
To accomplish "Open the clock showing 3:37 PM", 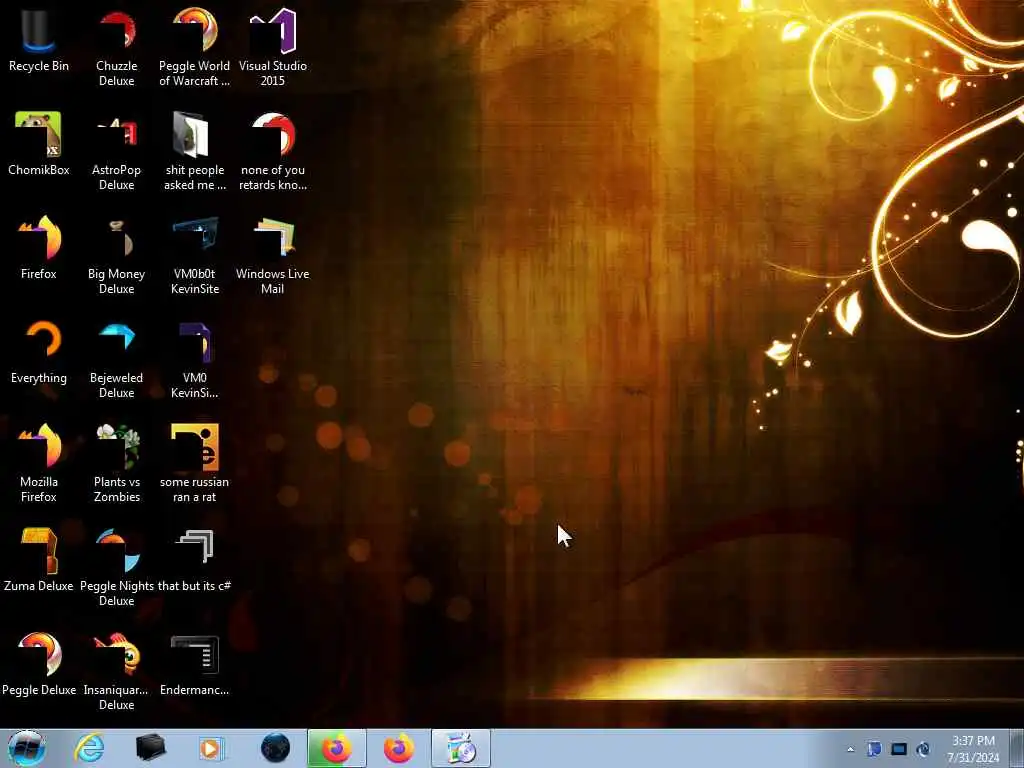I will pos(973,749).
